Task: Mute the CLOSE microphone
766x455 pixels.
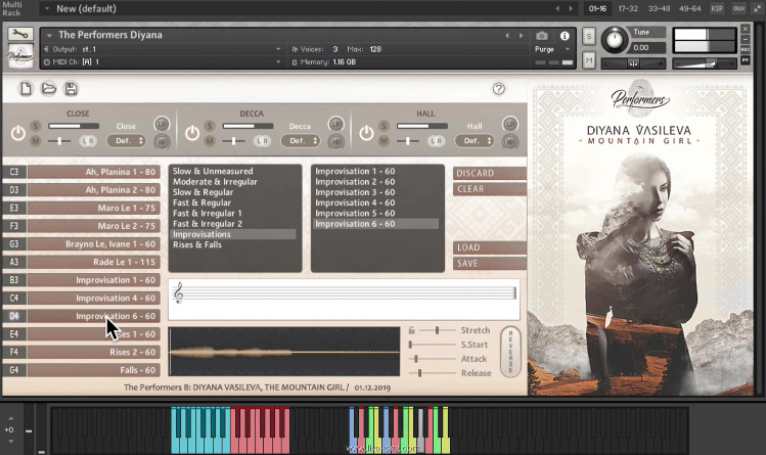Action: point(35,141)
